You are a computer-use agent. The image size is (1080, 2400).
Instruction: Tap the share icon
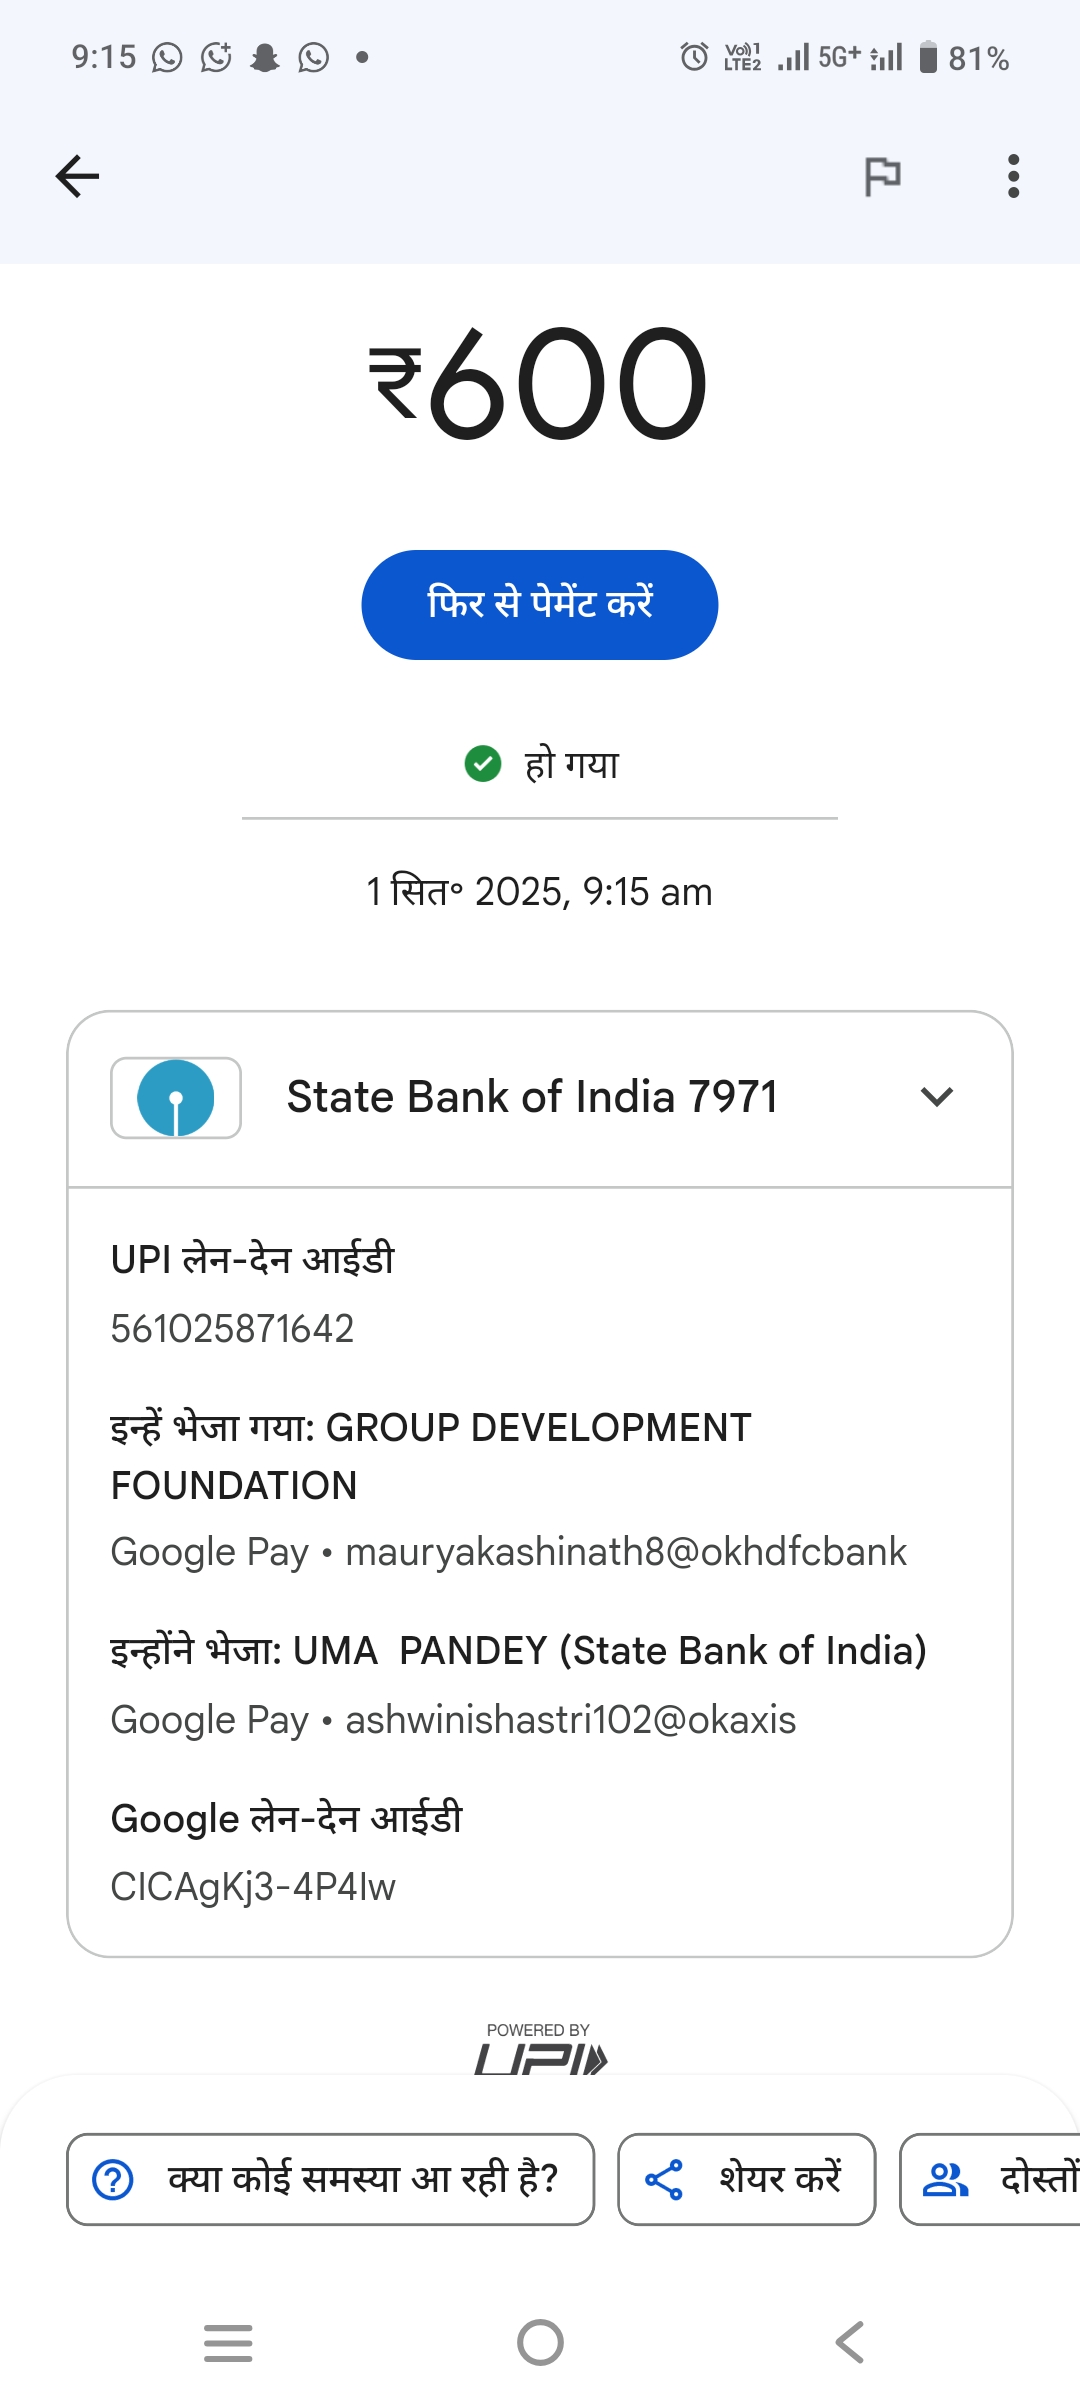click(x=664, y=2180)
